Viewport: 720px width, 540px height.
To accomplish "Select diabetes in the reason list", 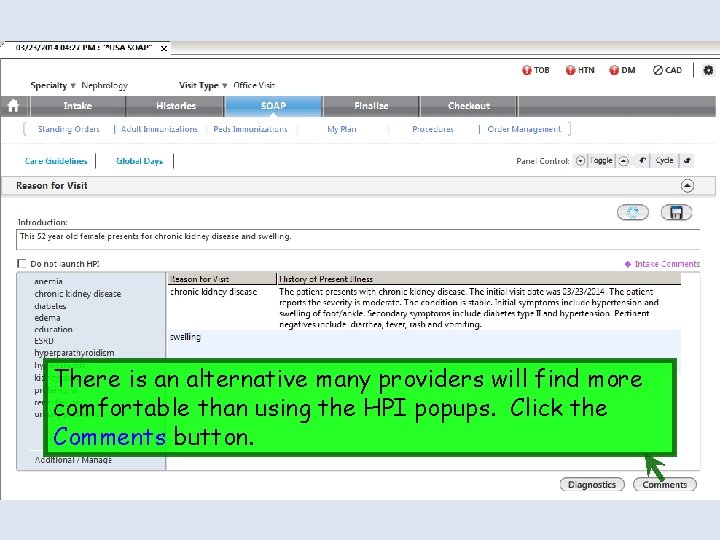I will point(50,306).
